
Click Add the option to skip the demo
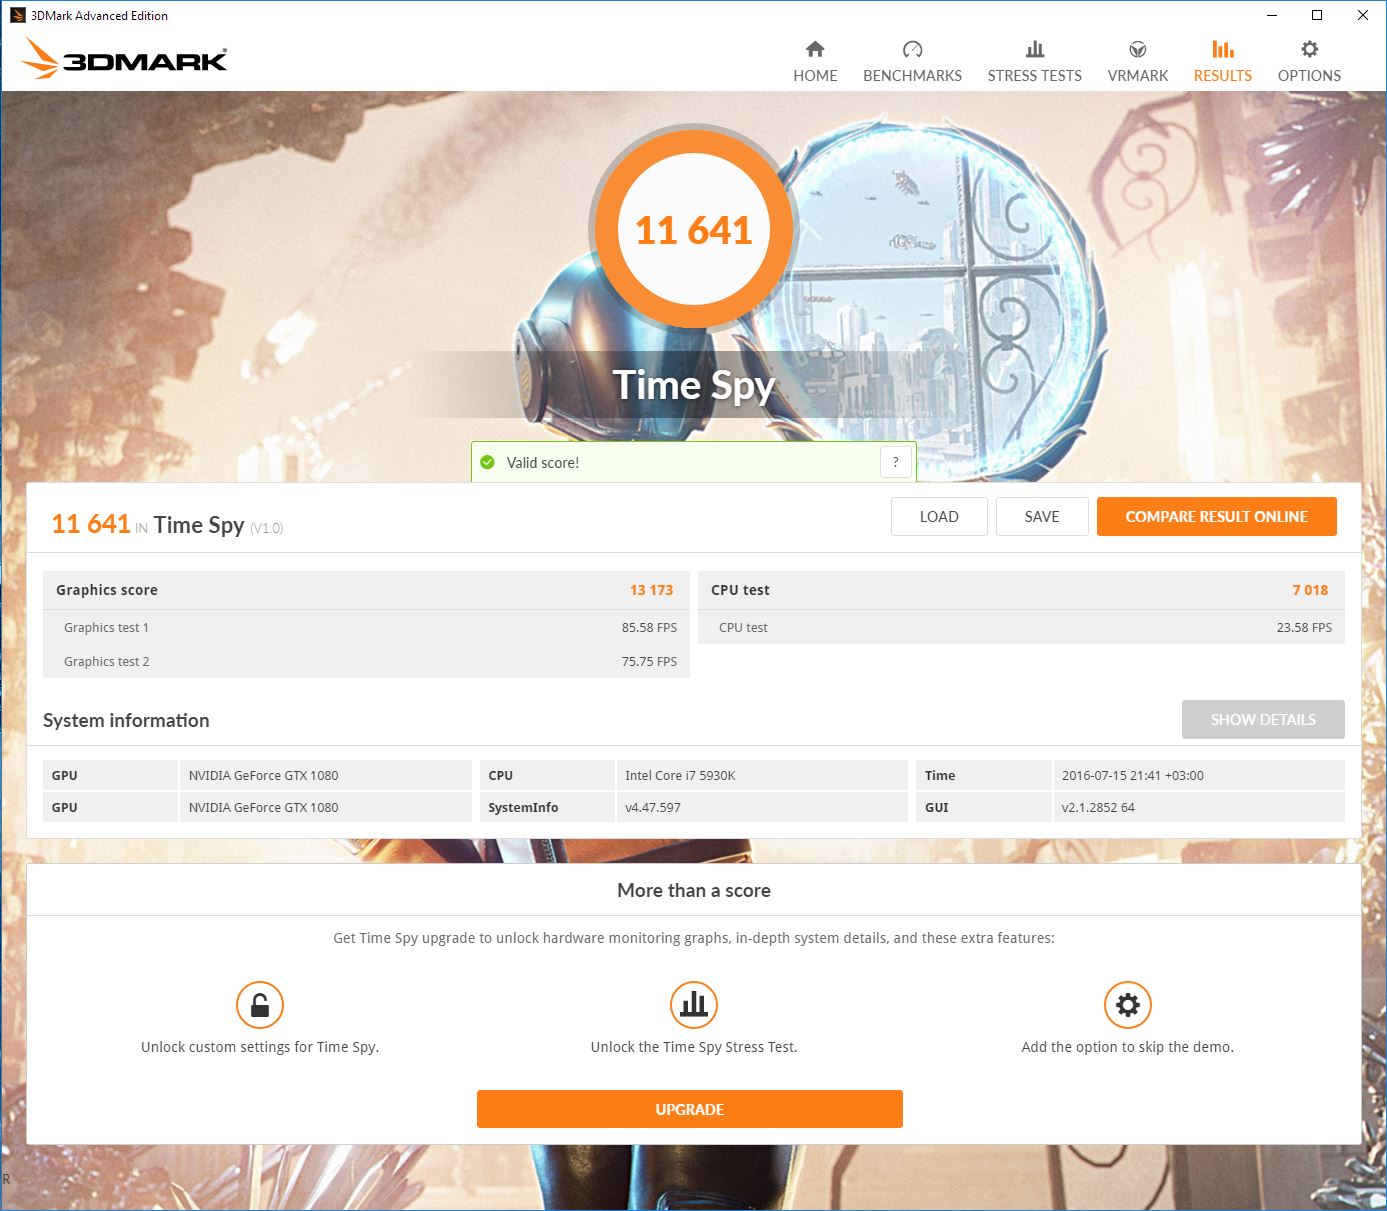1128,1047
